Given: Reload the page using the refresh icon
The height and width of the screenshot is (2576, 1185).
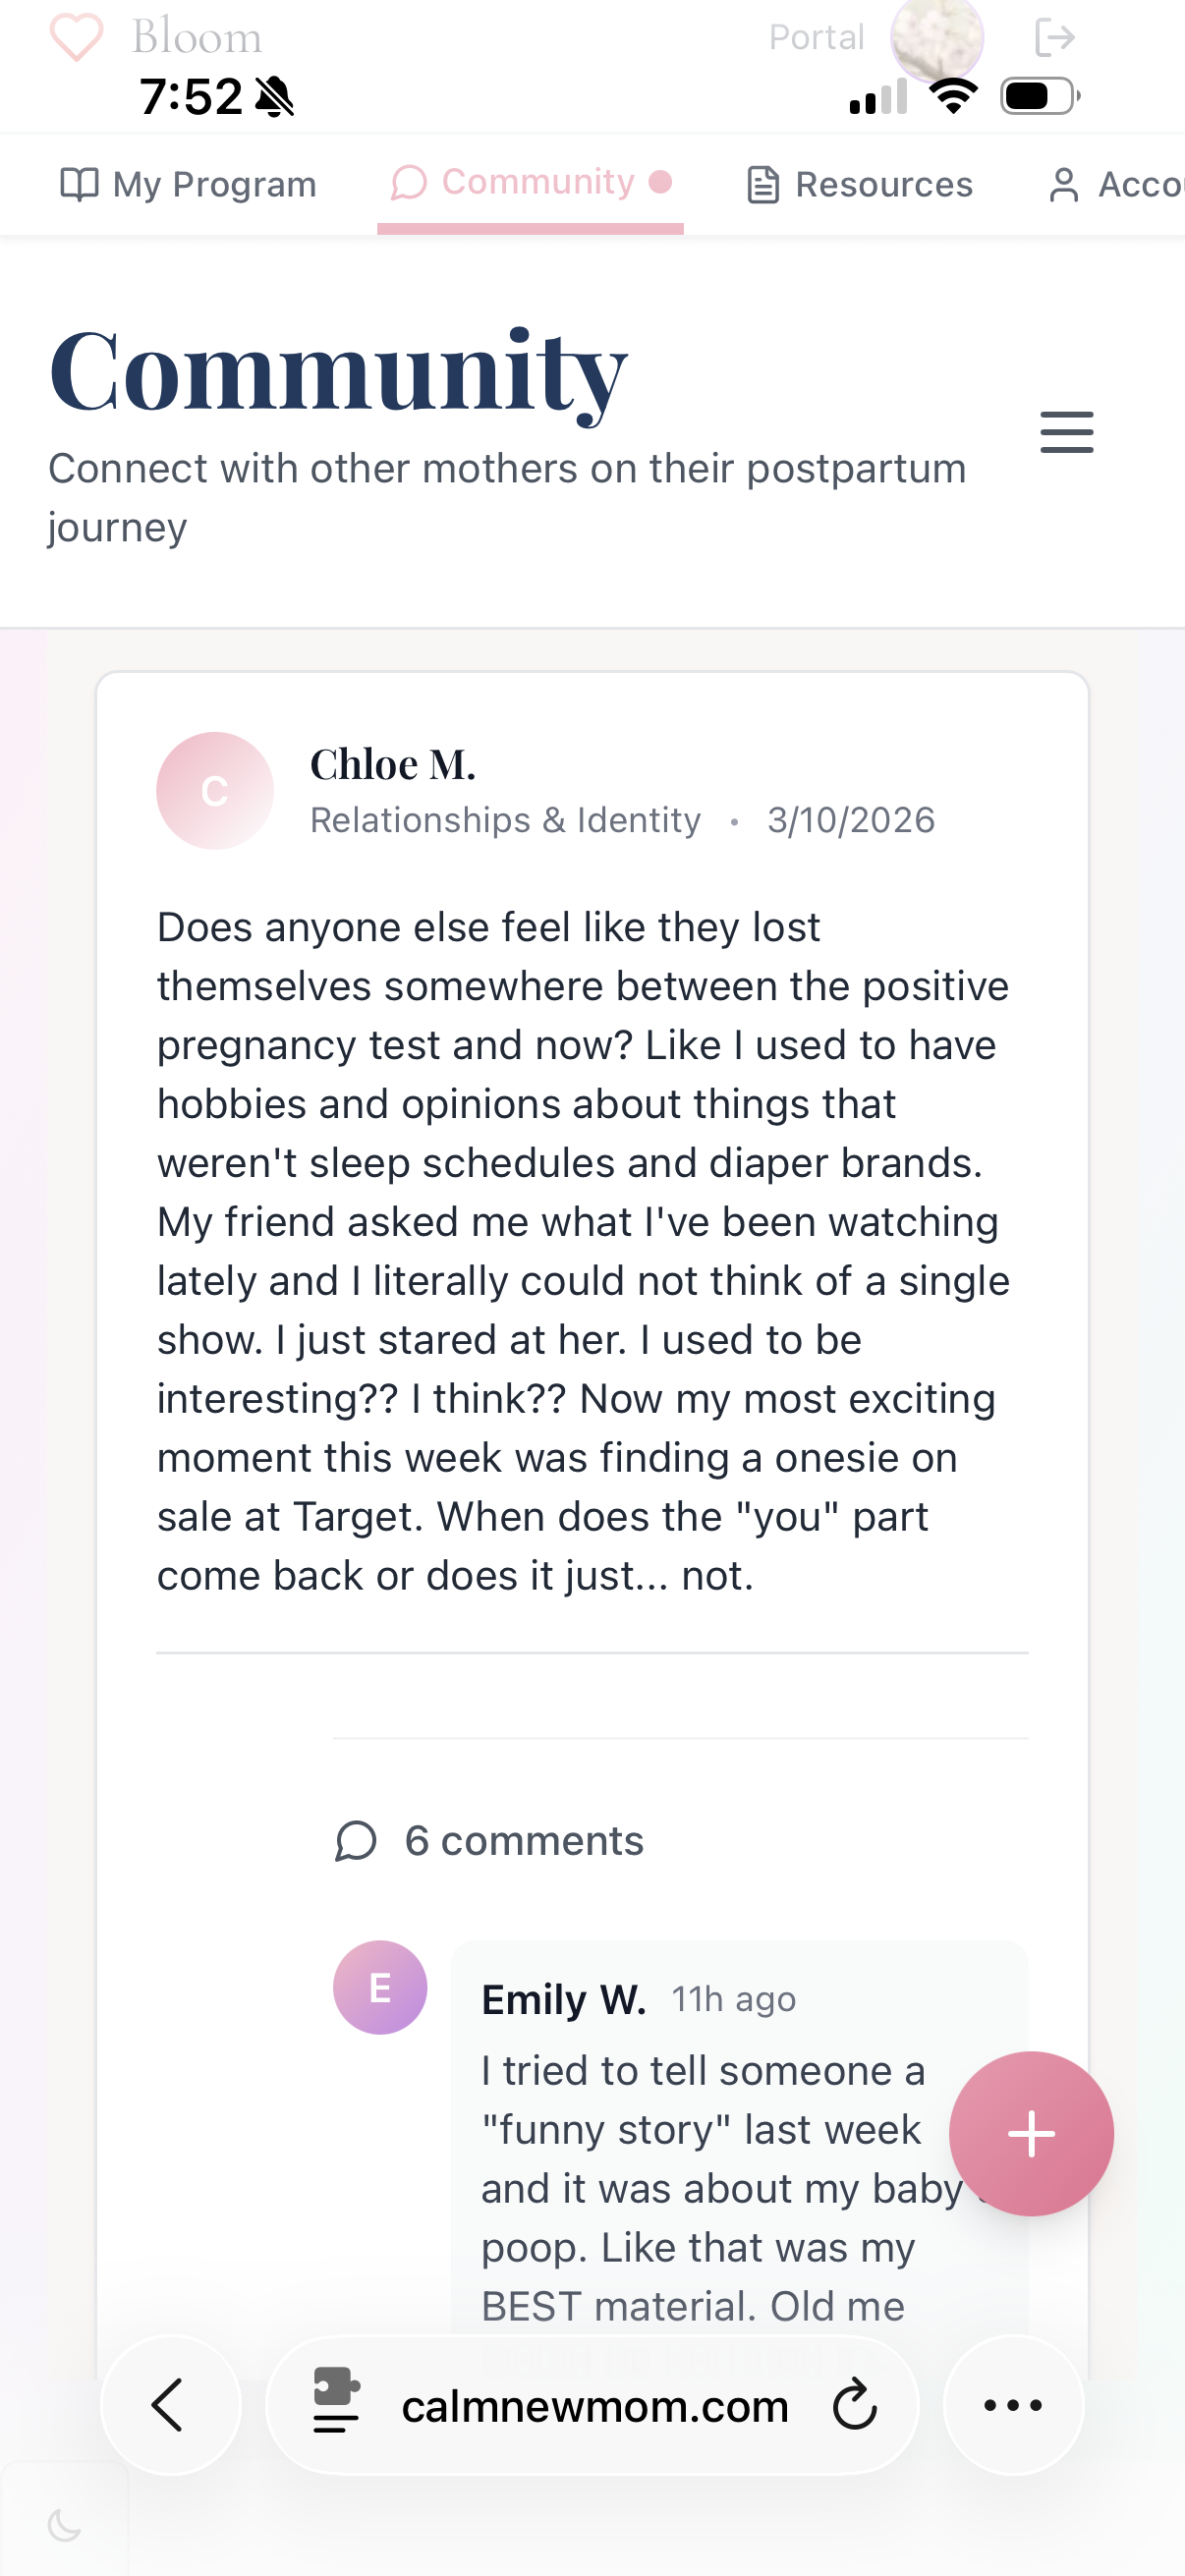Looking at the screenshot, I should click(x=854, y=2405).
